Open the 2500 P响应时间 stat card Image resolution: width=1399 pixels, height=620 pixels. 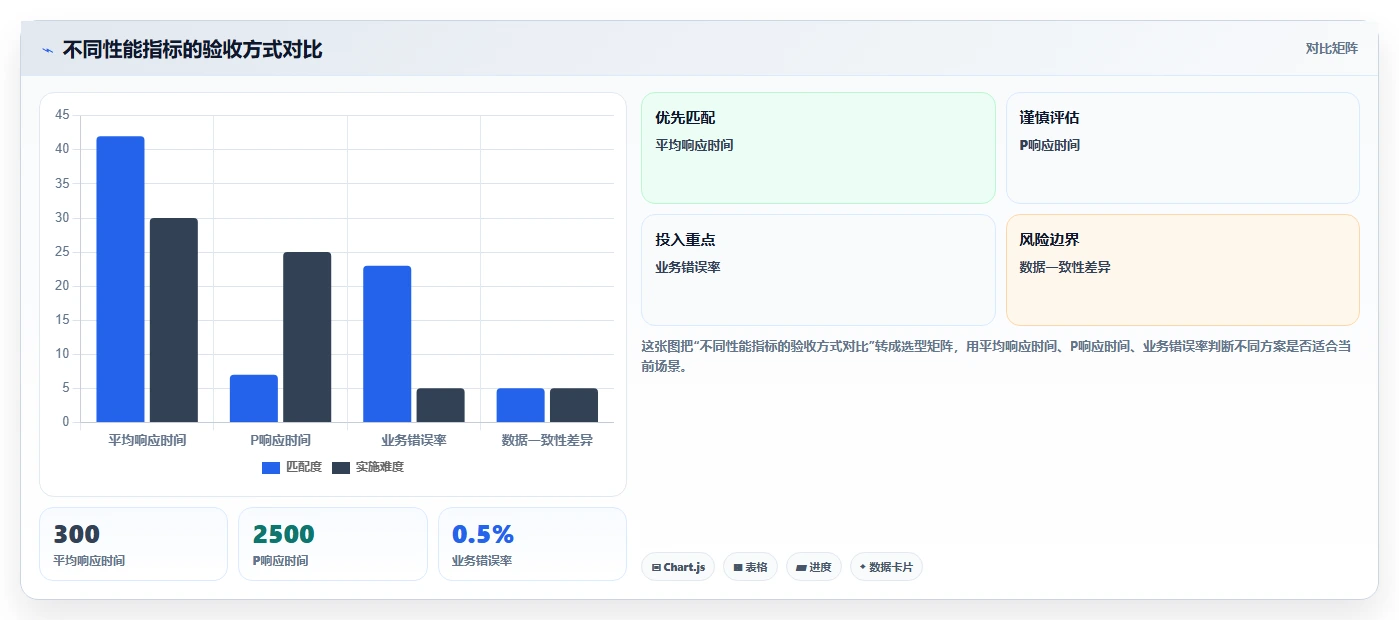point(333,544)
